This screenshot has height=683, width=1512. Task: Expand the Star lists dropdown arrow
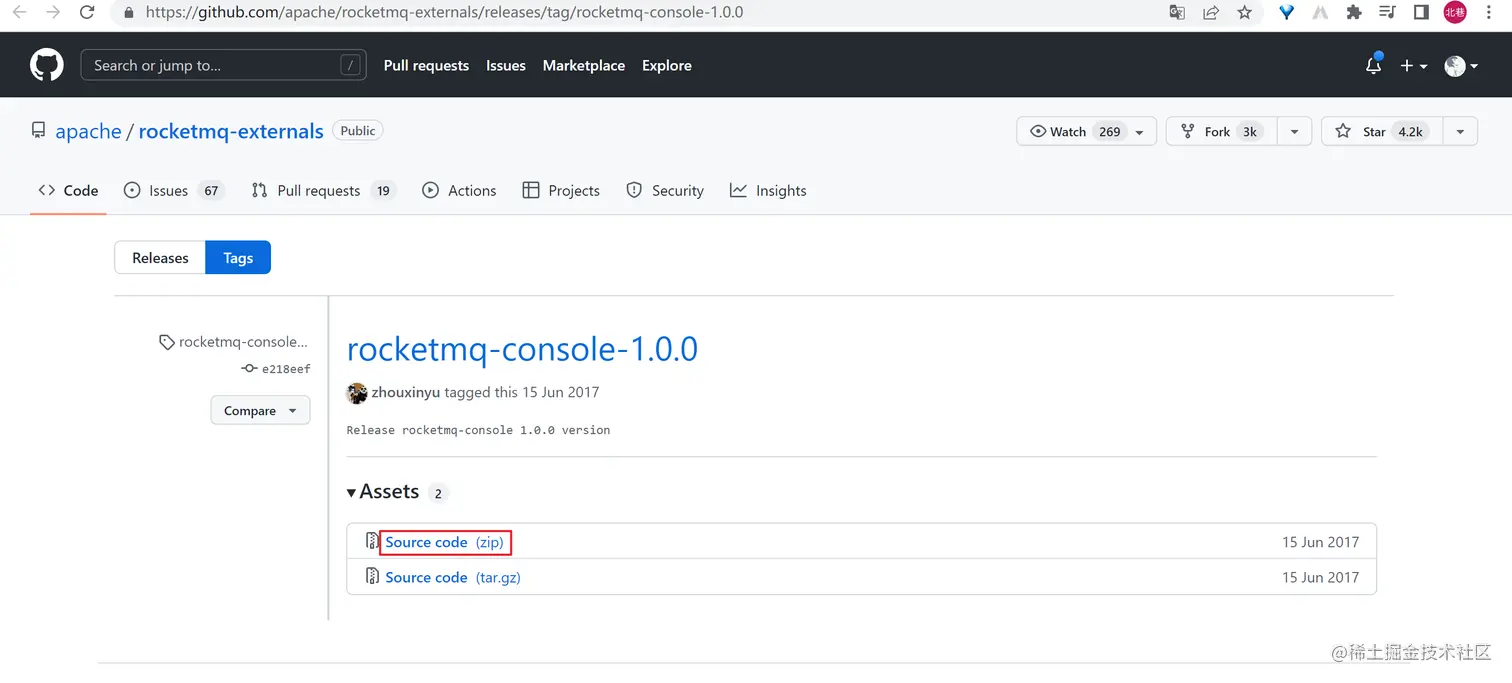point(1460,132)
